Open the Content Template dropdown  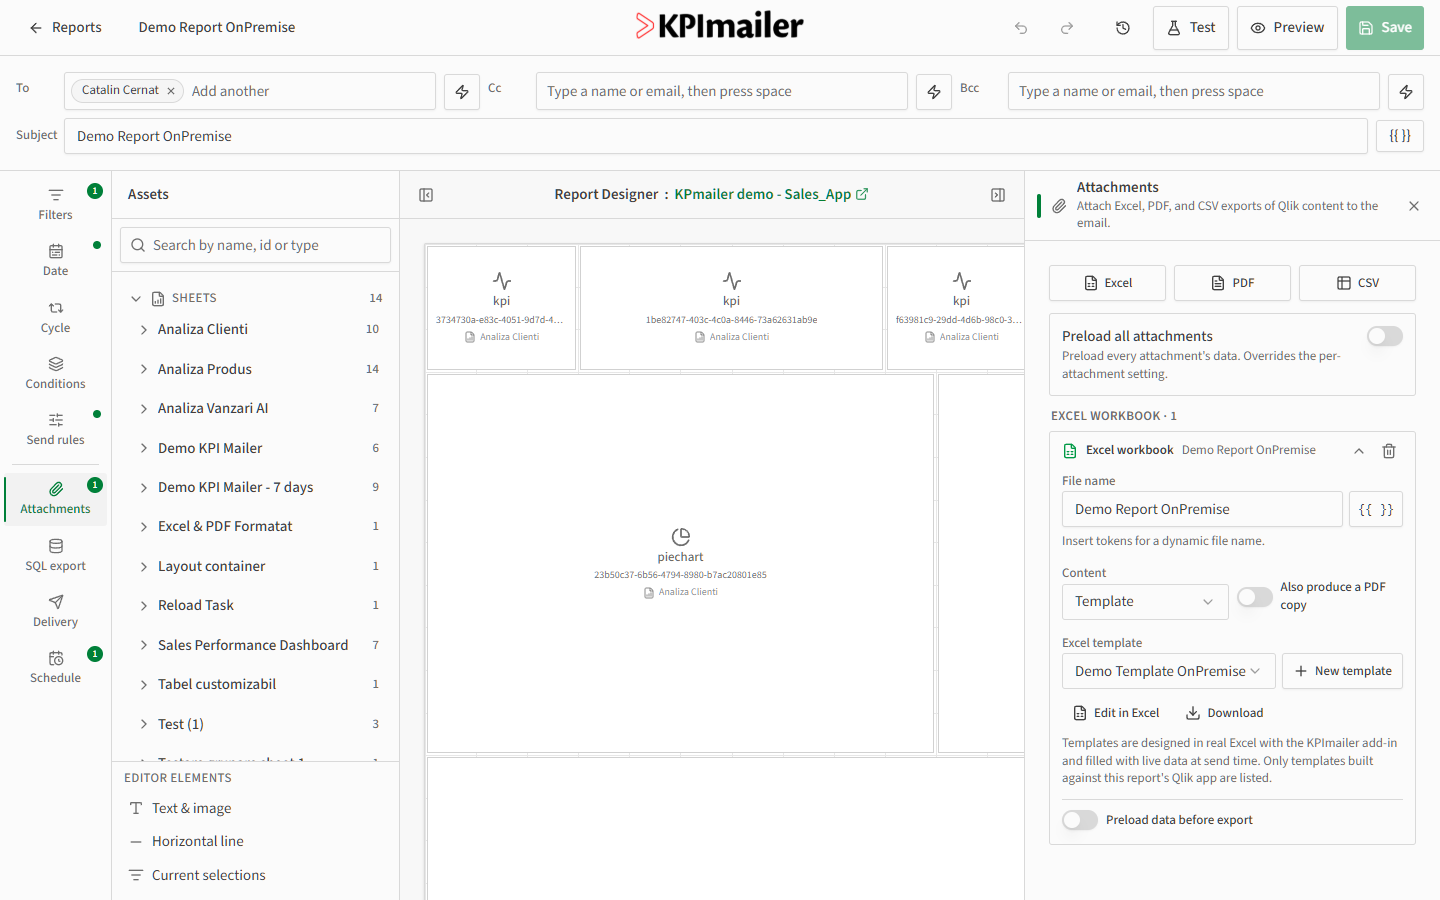point(1145,602)
